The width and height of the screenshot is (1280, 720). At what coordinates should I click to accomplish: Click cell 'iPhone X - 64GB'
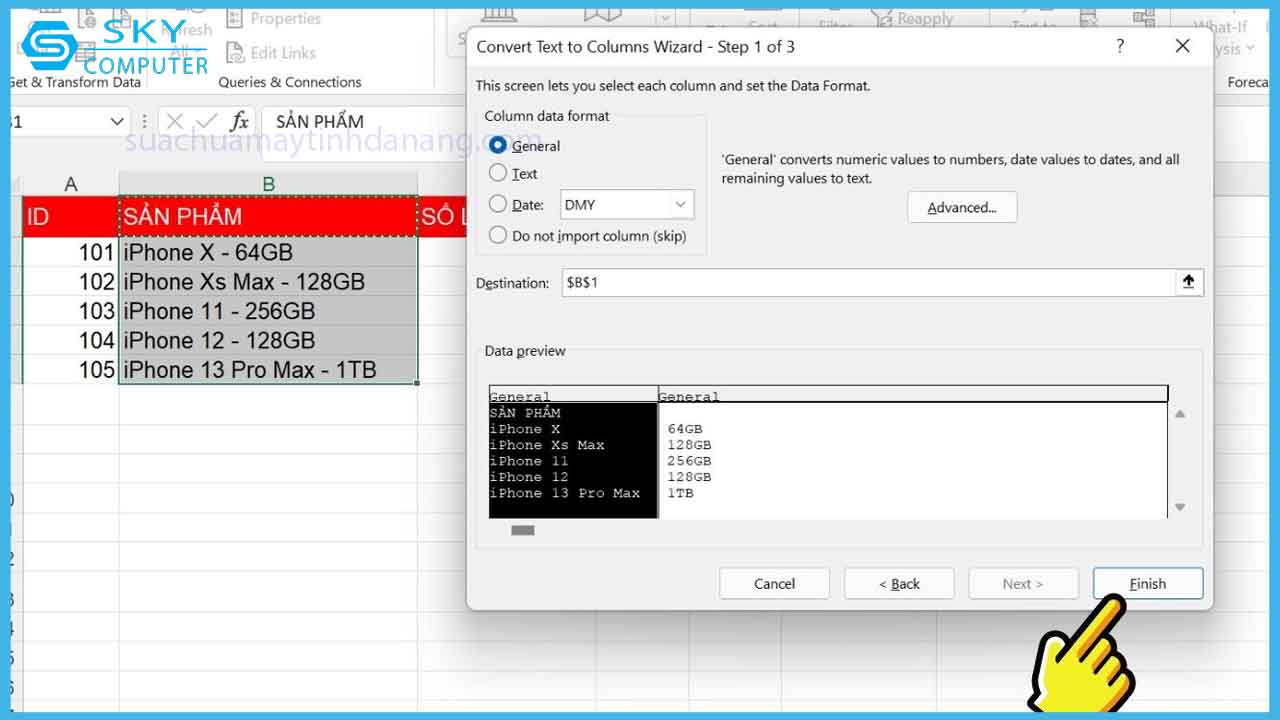(268, 252)
